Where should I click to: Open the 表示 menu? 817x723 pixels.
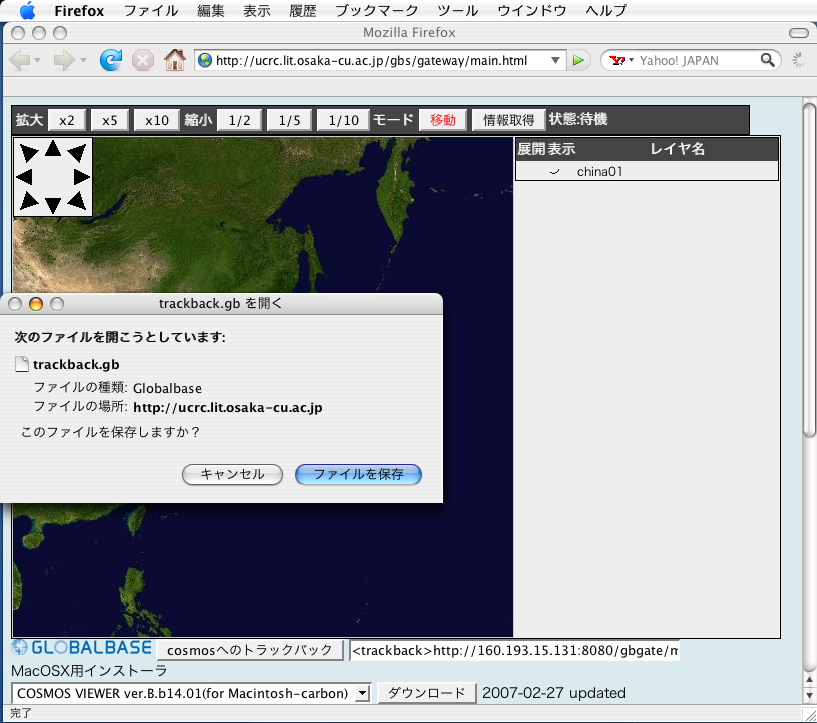tap(257, 10)
